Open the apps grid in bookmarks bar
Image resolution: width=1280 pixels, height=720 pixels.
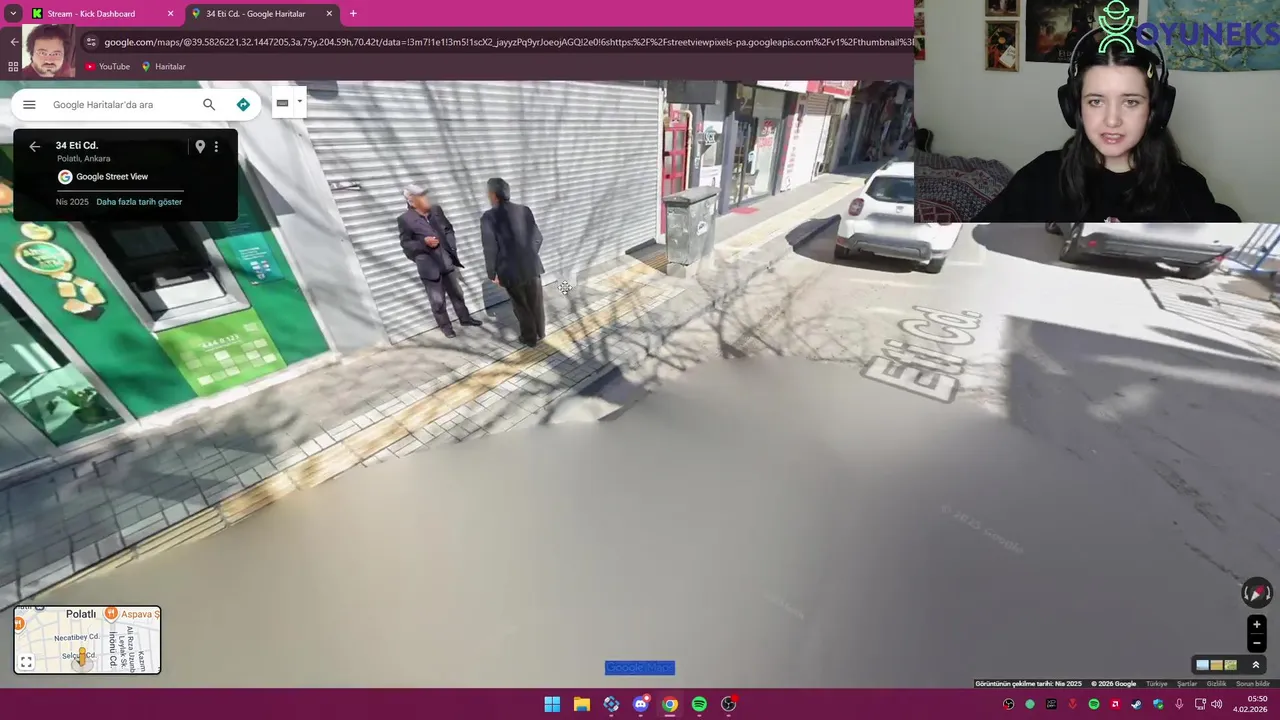coord(13,66)
